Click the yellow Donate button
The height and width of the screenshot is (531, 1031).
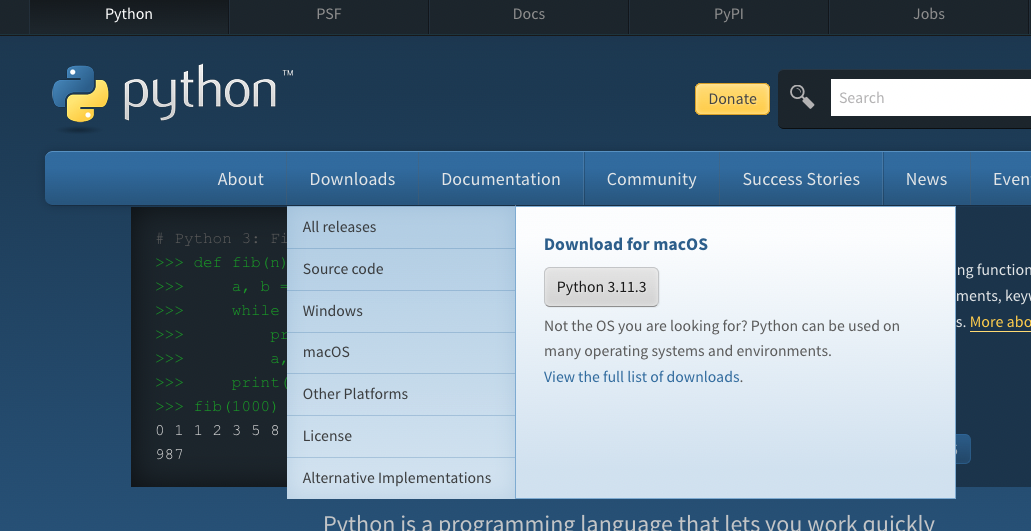pos(732,99)
